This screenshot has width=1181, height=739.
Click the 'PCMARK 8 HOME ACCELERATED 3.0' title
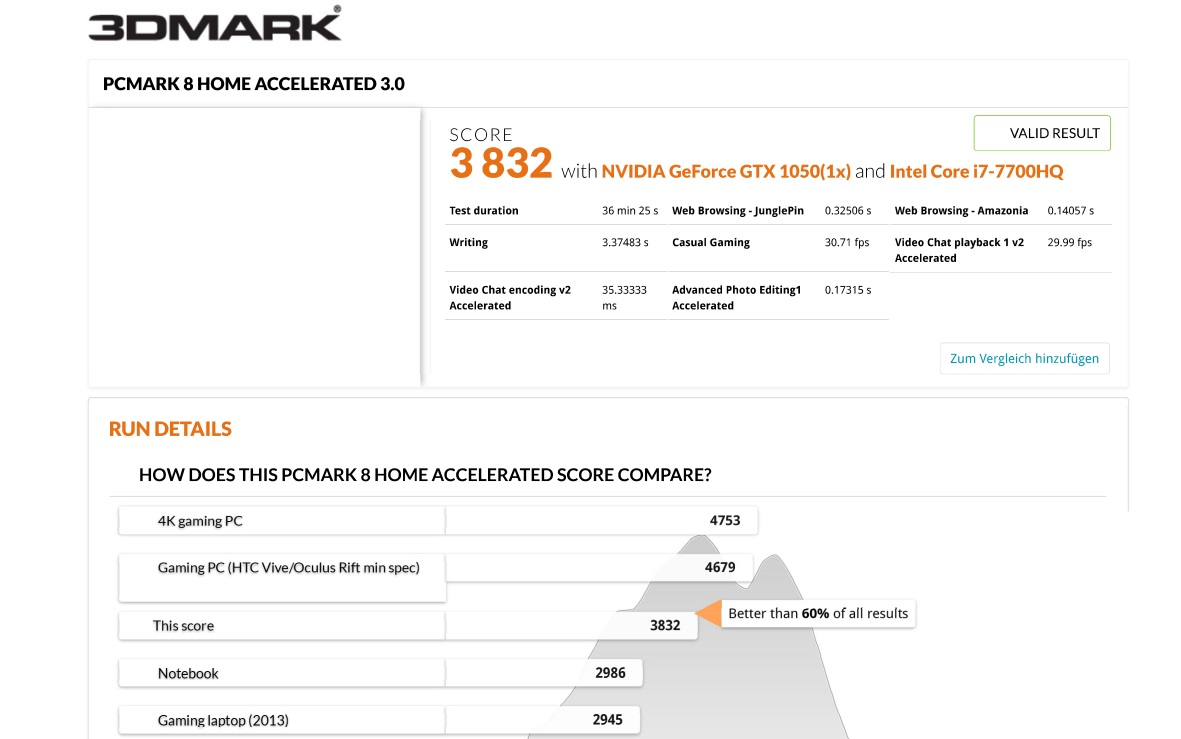point(254,84)
